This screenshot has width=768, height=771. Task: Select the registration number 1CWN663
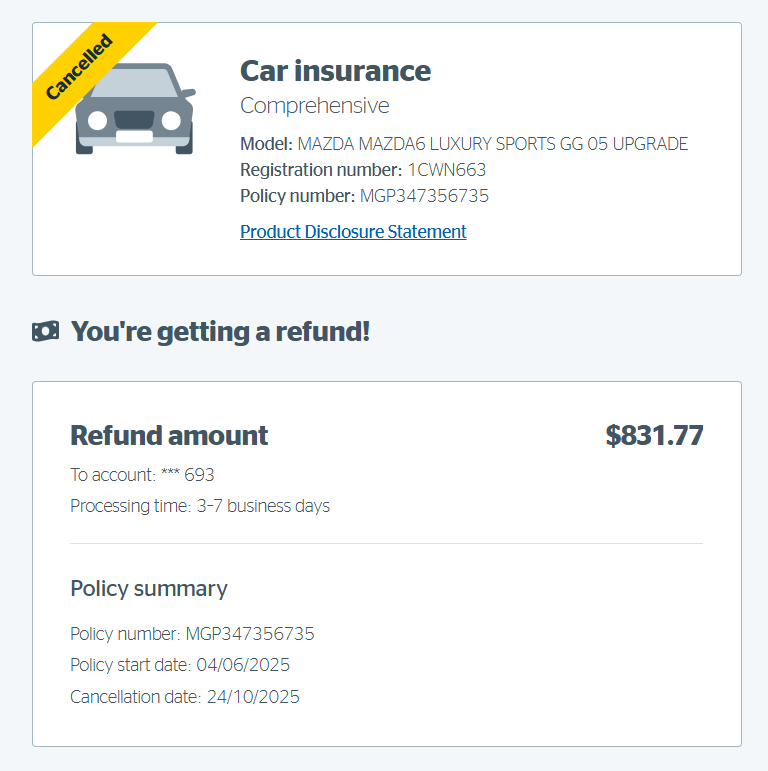pos(446,170)
